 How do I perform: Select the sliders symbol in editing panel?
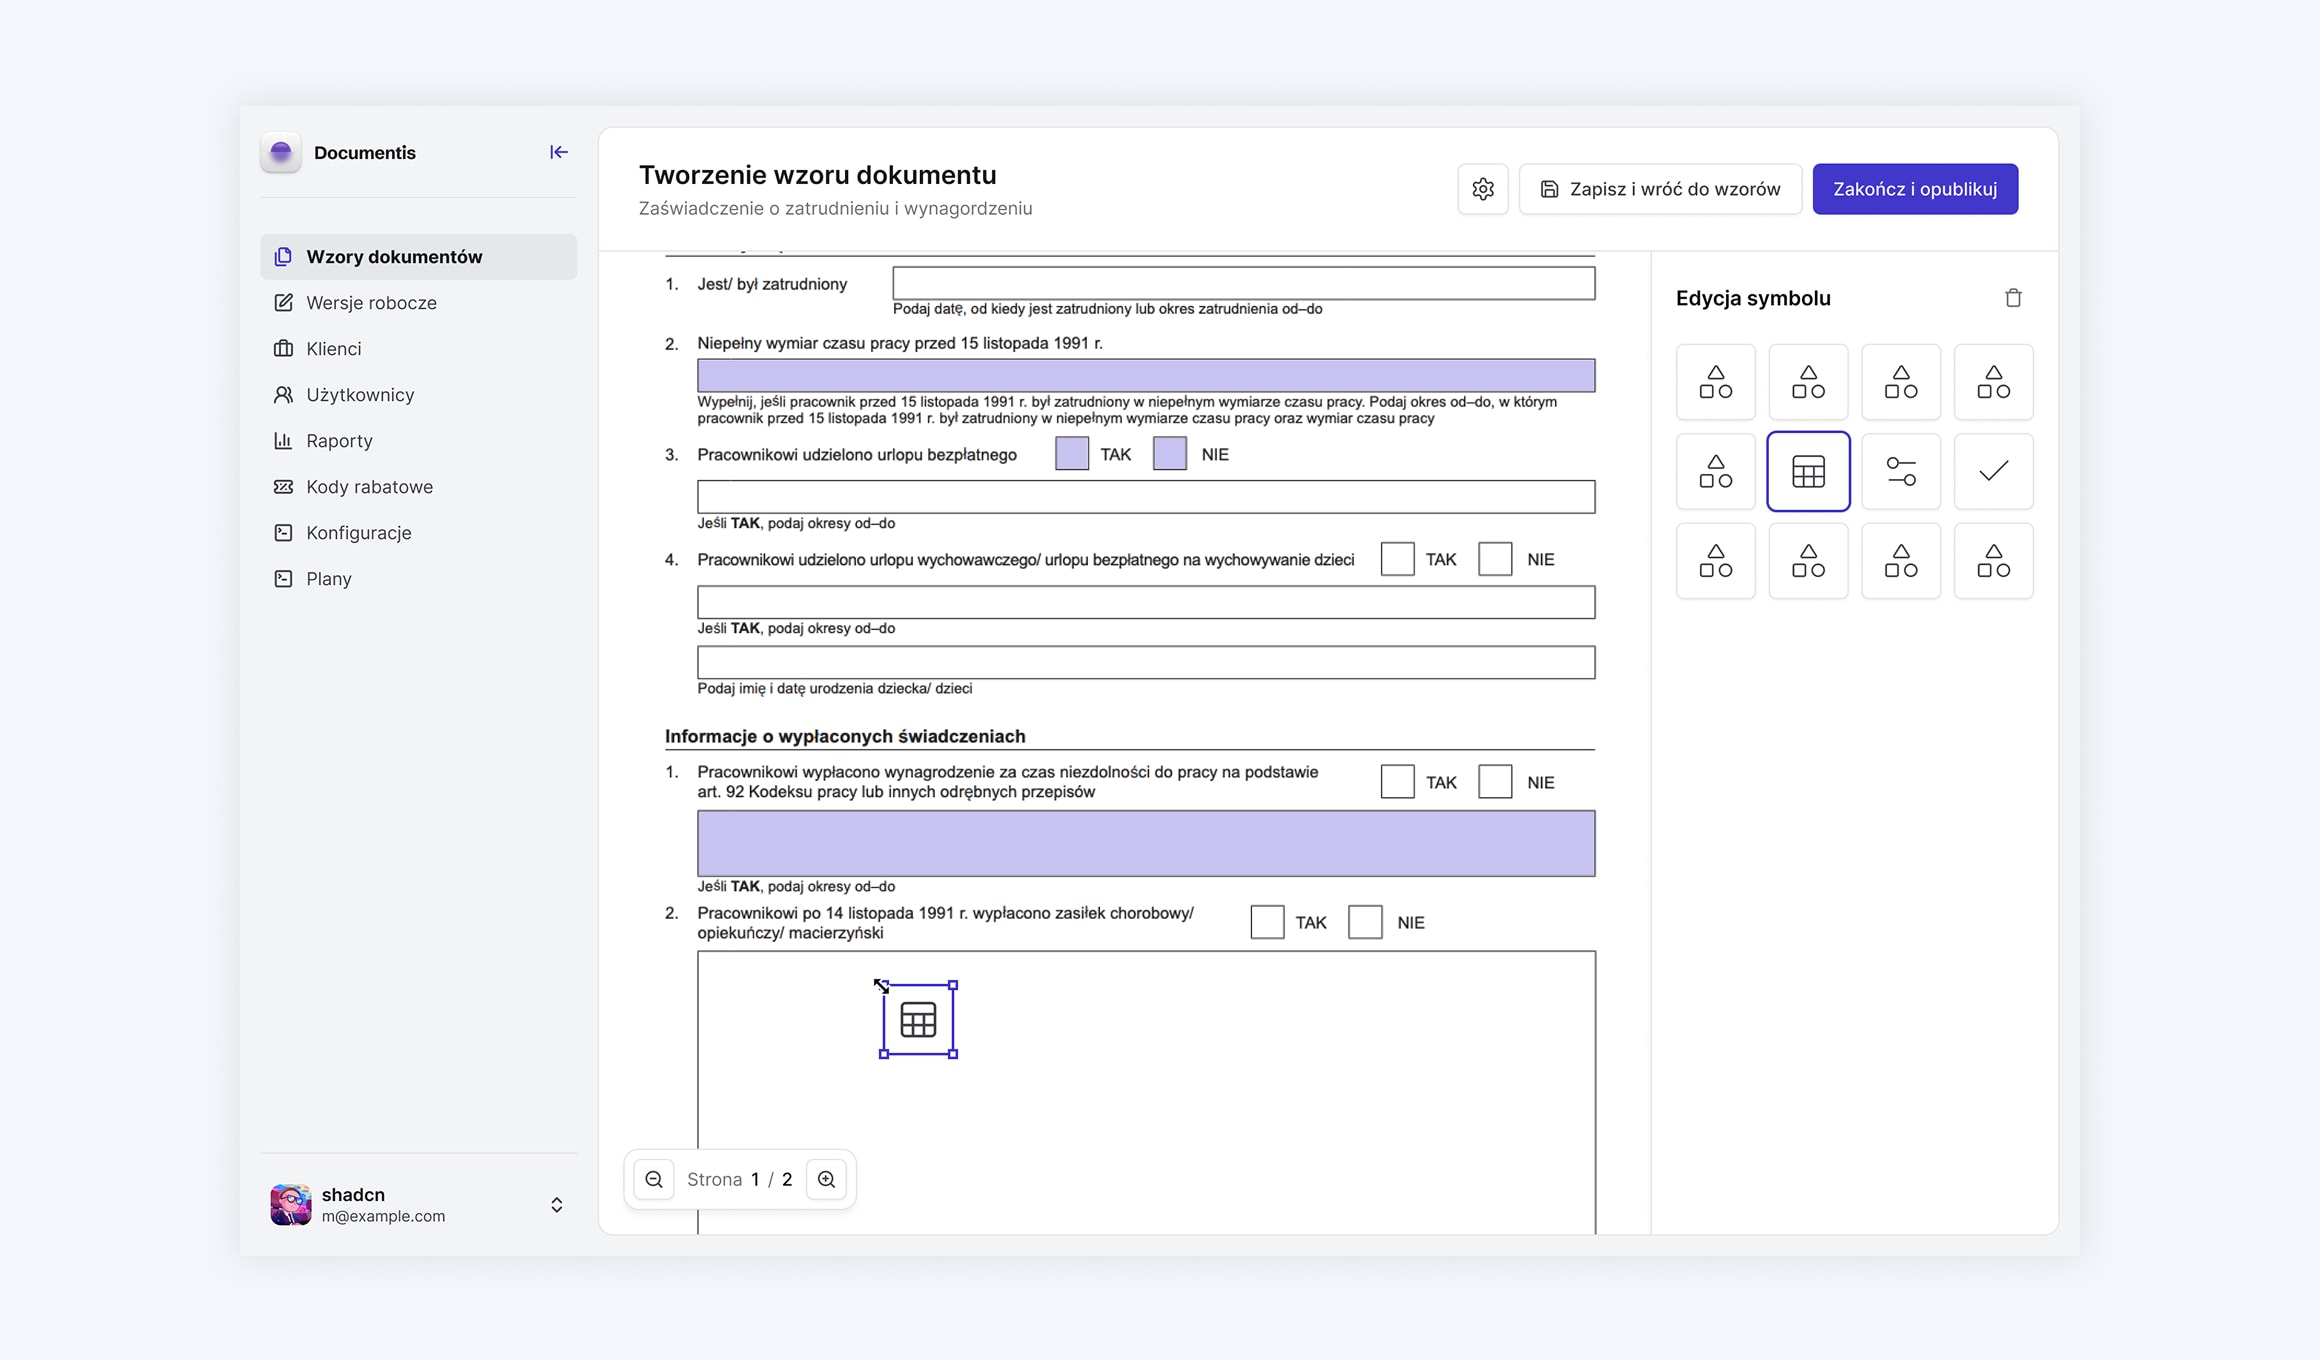[1900, 471]
